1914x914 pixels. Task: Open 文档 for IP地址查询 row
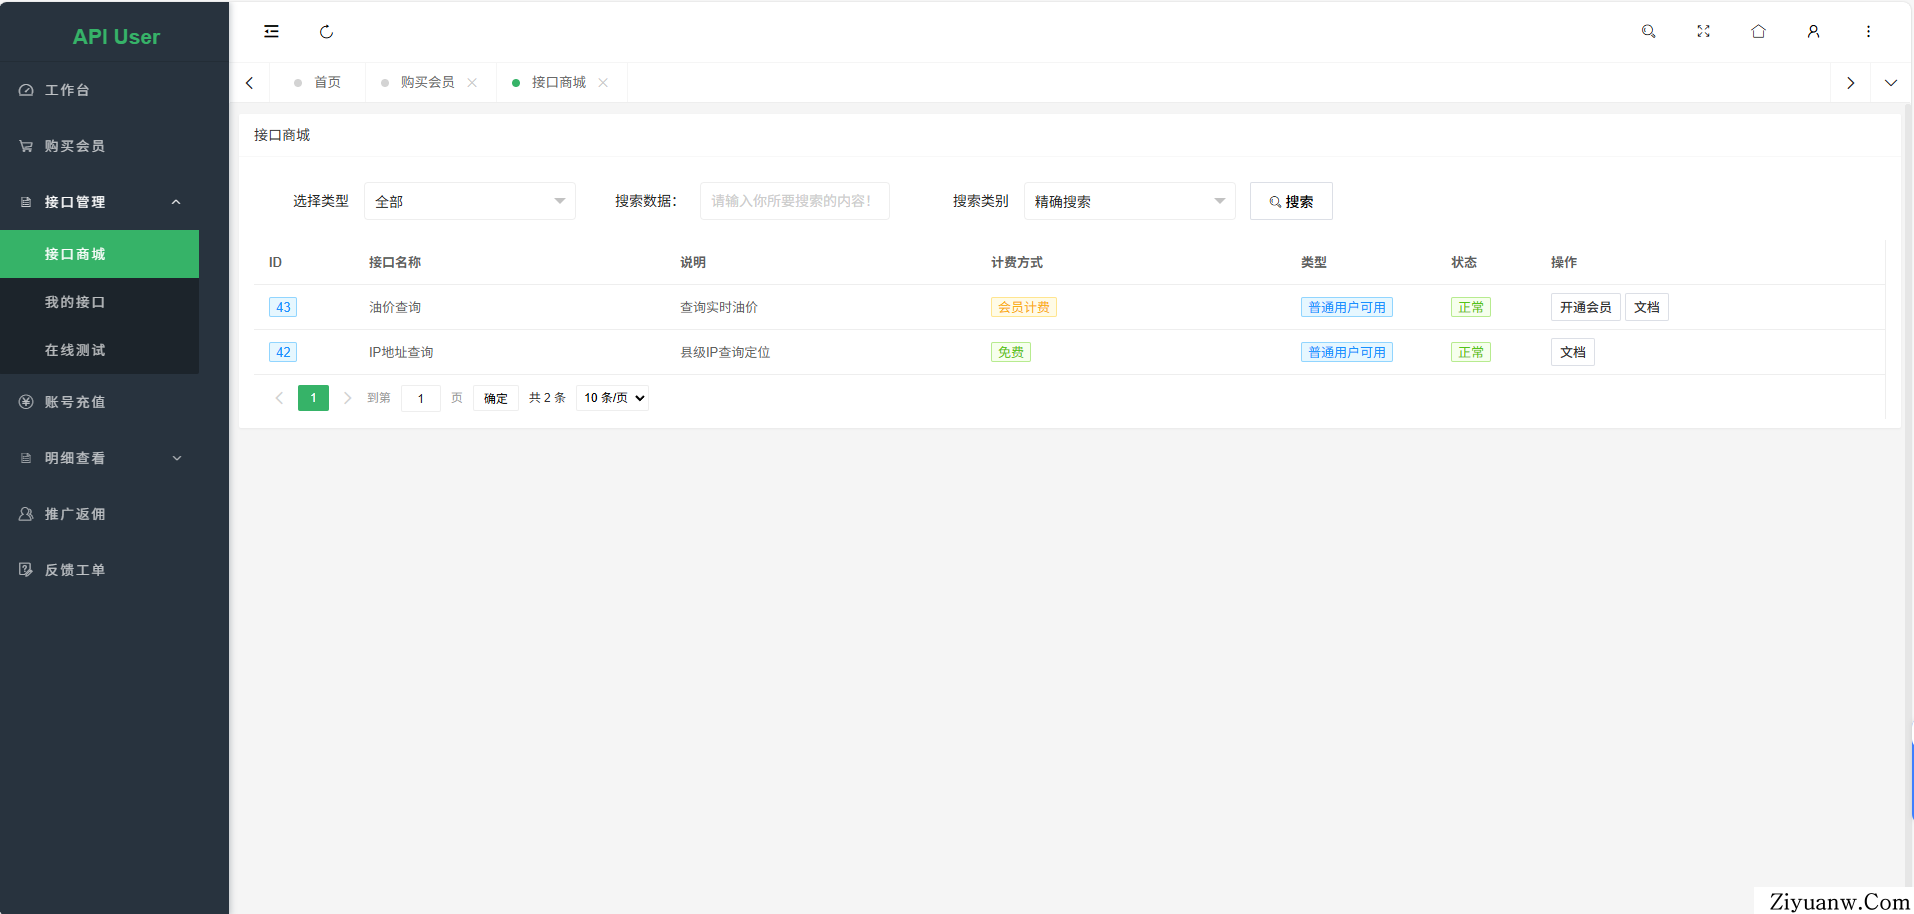1572,352
